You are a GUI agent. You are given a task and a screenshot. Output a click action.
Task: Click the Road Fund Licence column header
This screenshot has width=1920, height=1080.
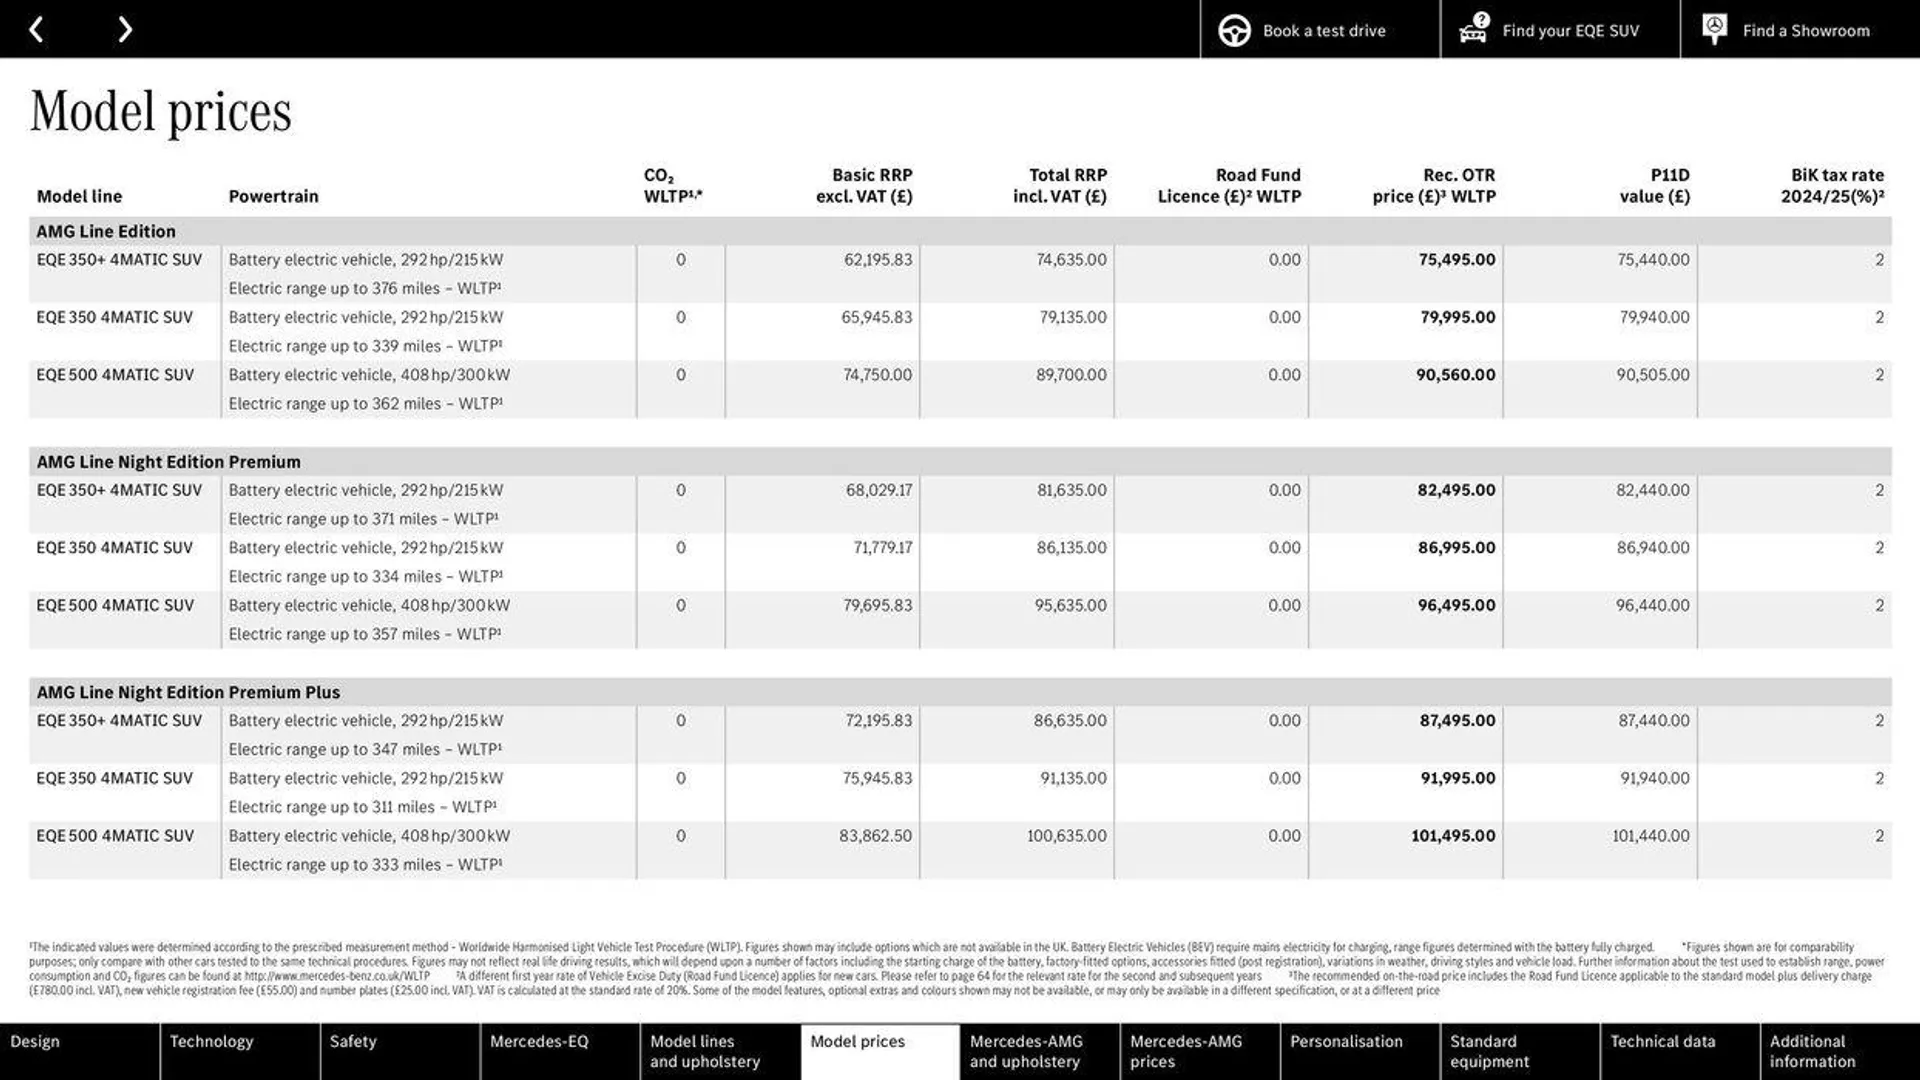(1230, 186)
